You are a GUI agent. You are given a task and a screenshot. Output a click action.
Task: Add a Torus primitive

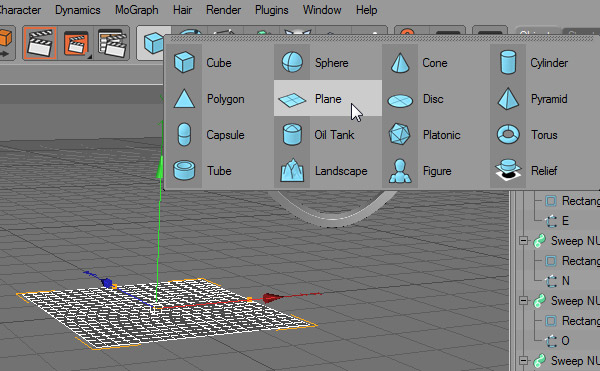tap(545, 134)
